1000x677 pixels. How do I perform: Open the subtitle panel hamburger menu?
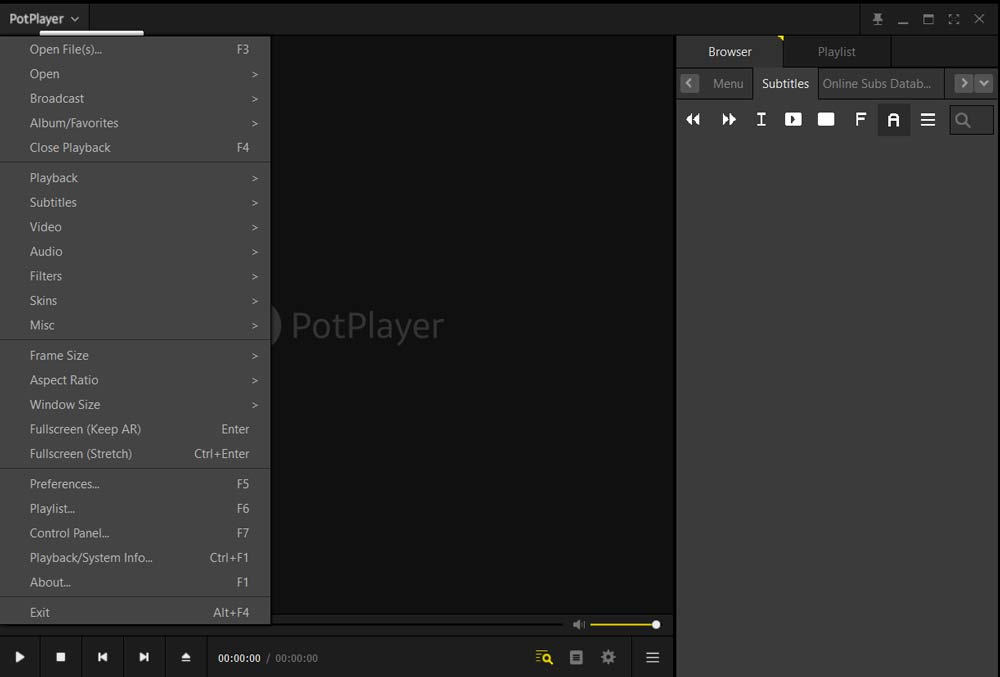[928, 119]
